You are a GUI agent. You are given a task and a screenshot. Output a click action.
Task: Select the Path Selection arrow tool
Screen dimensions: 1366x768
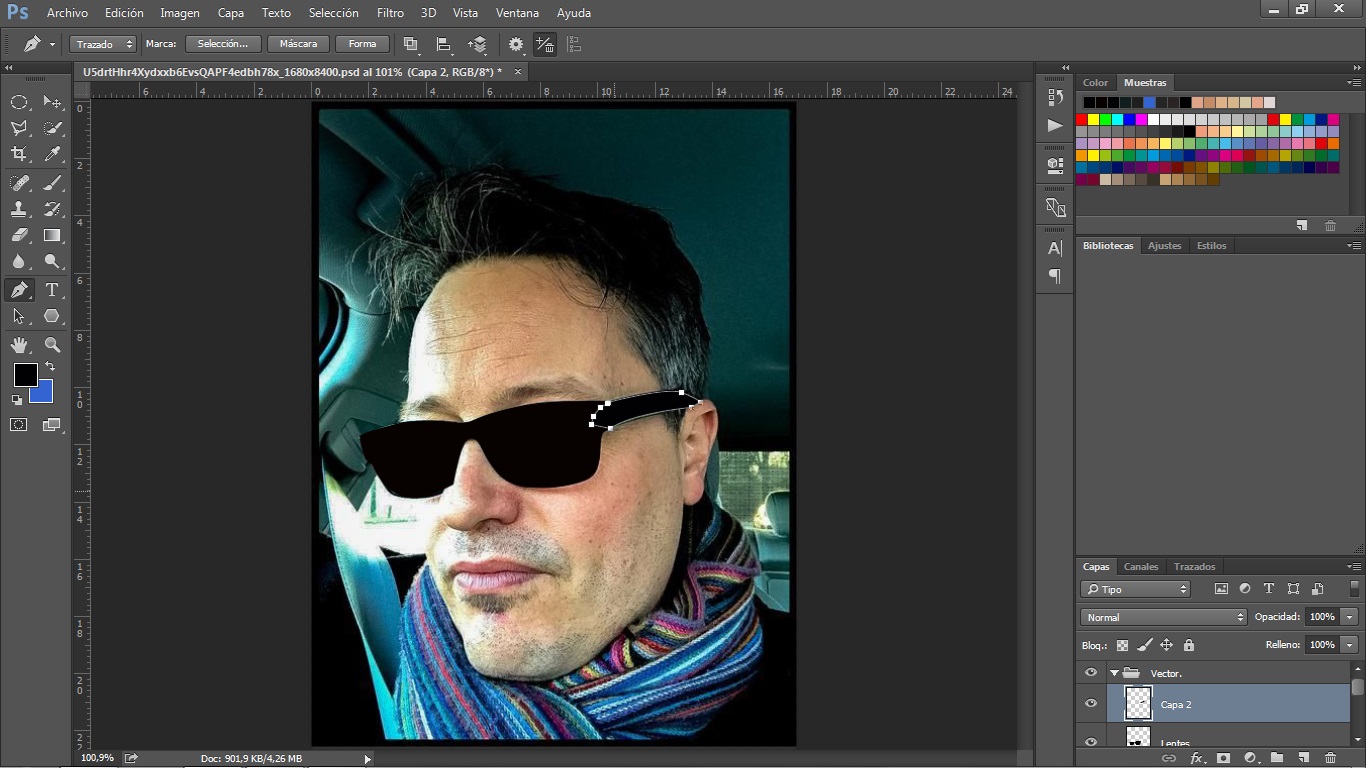(19, 316)
